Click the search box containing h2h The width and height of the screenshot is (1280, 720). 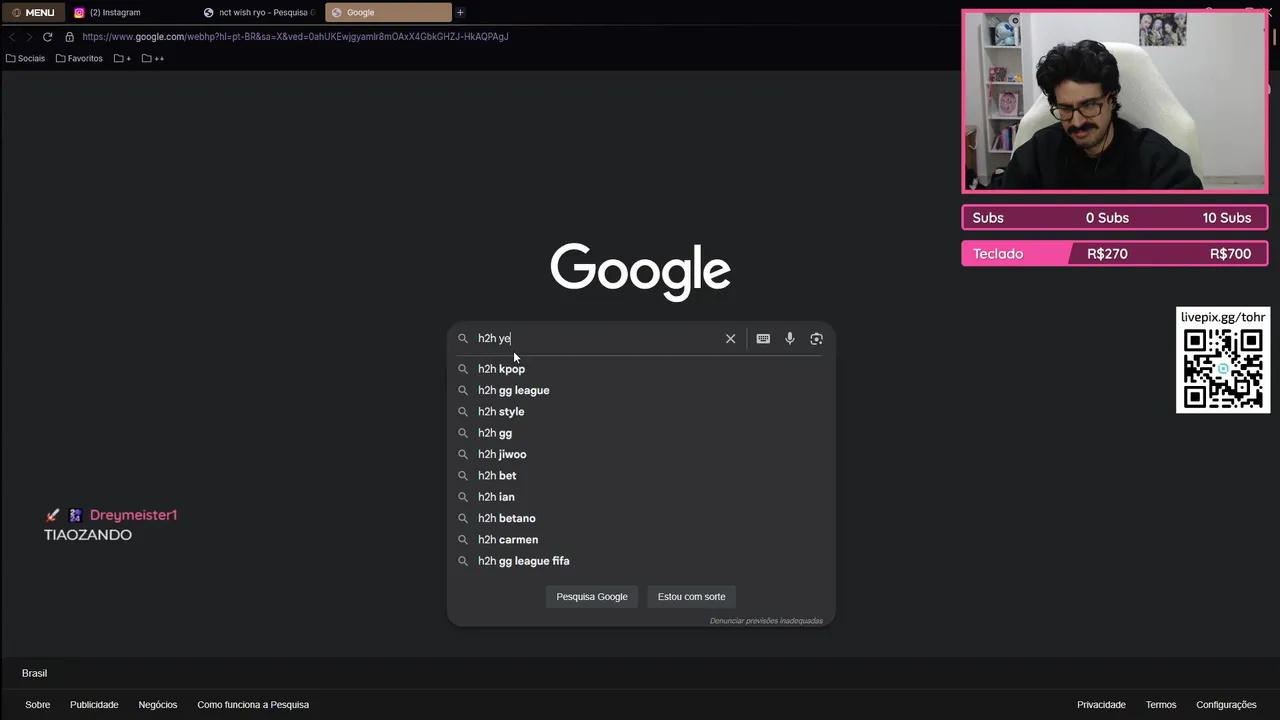coord(598,338)
